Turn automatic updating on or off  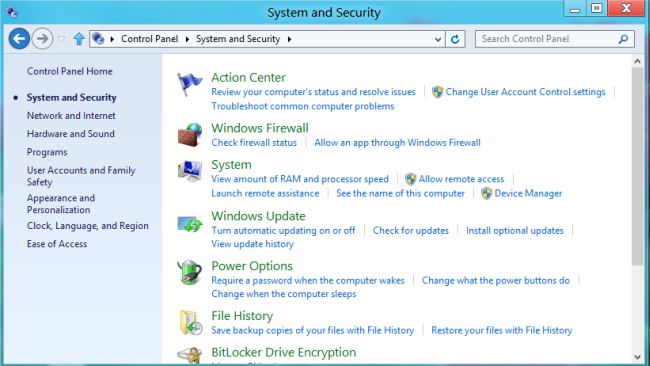point(283,230)
